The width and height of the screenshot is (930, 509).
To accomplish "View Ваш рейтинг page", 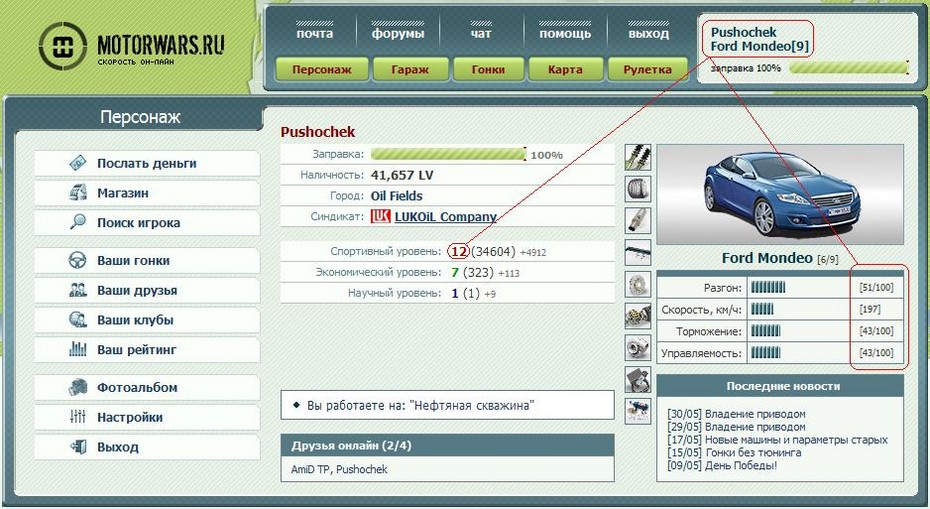I will click(x=147, y=349).
